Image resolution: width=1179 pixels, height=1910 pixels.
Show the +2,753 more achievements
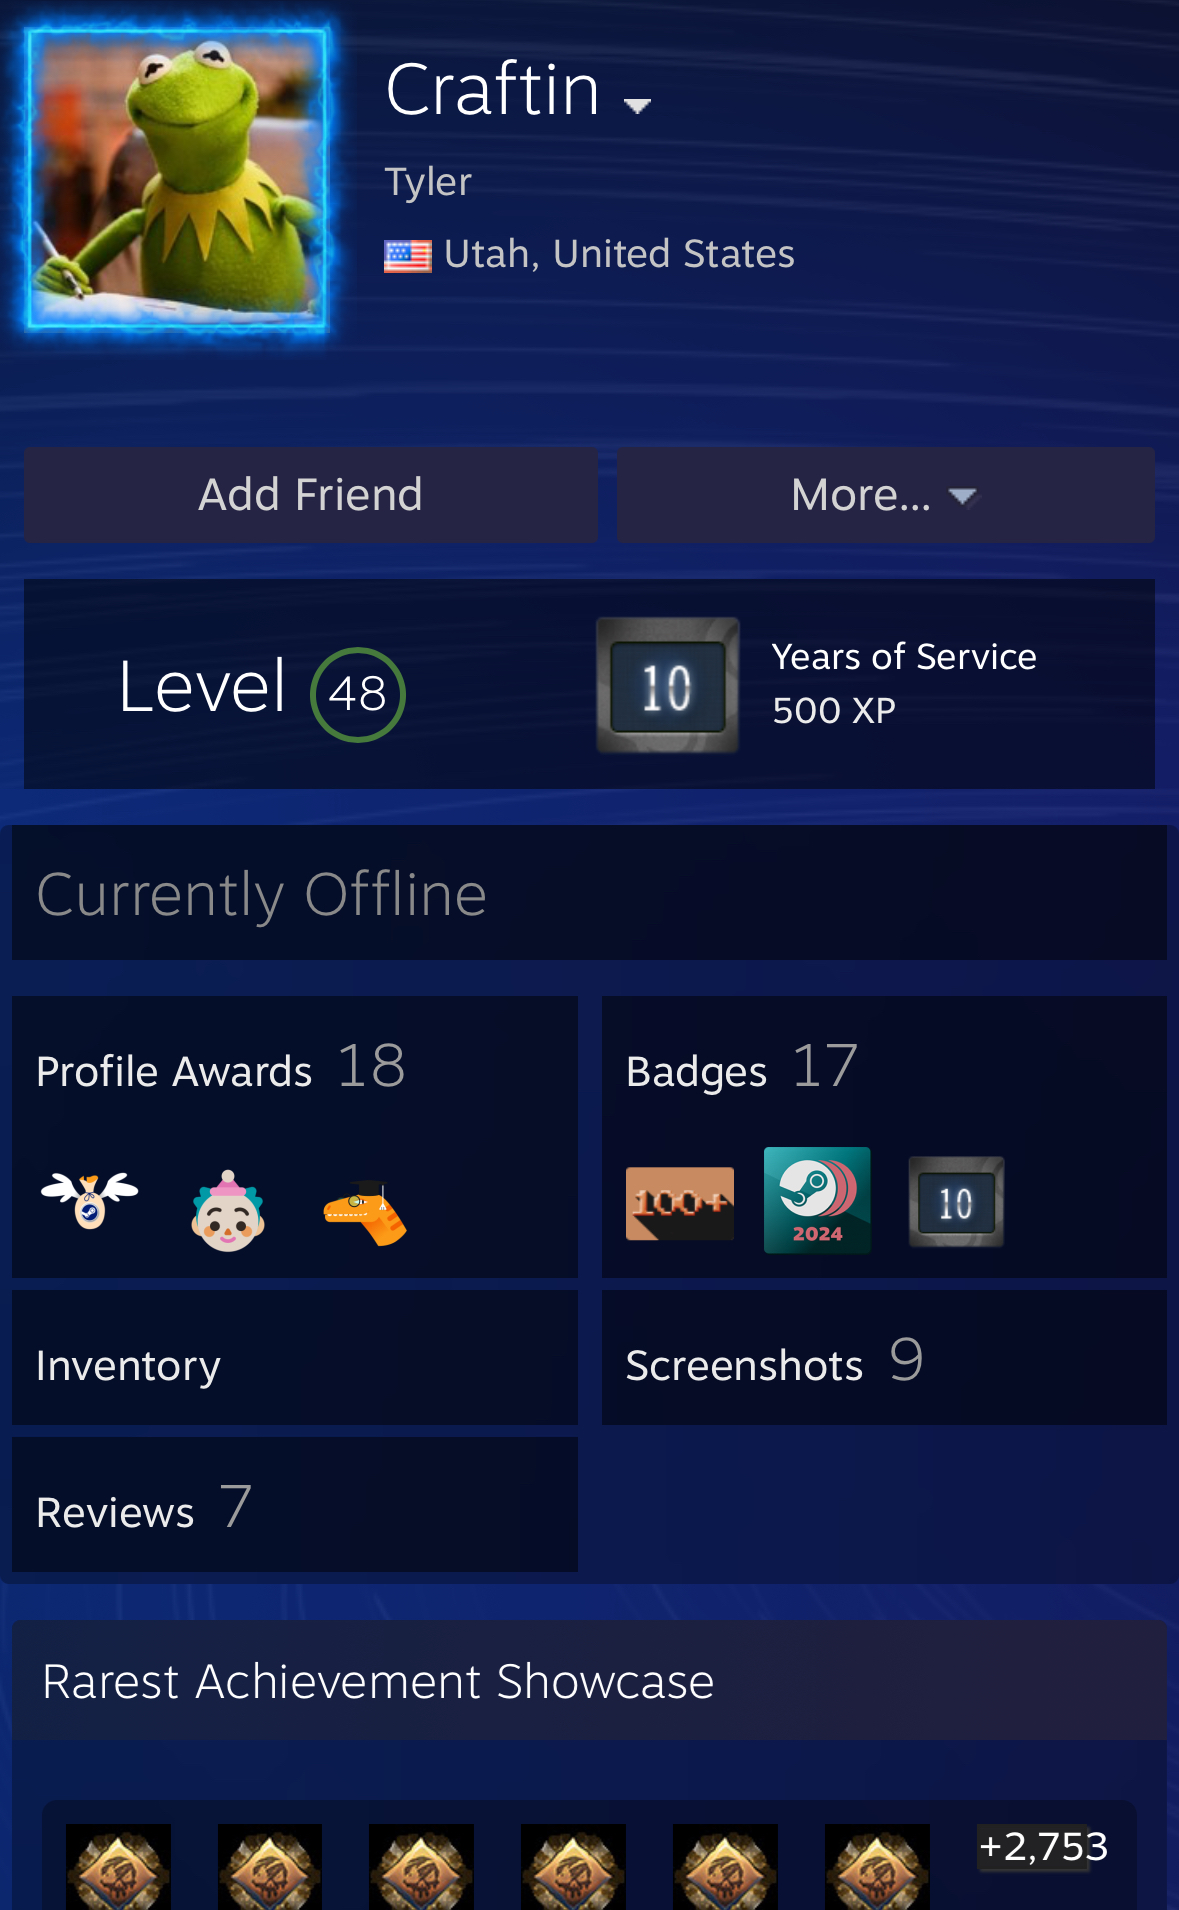pos(1043,1846)
